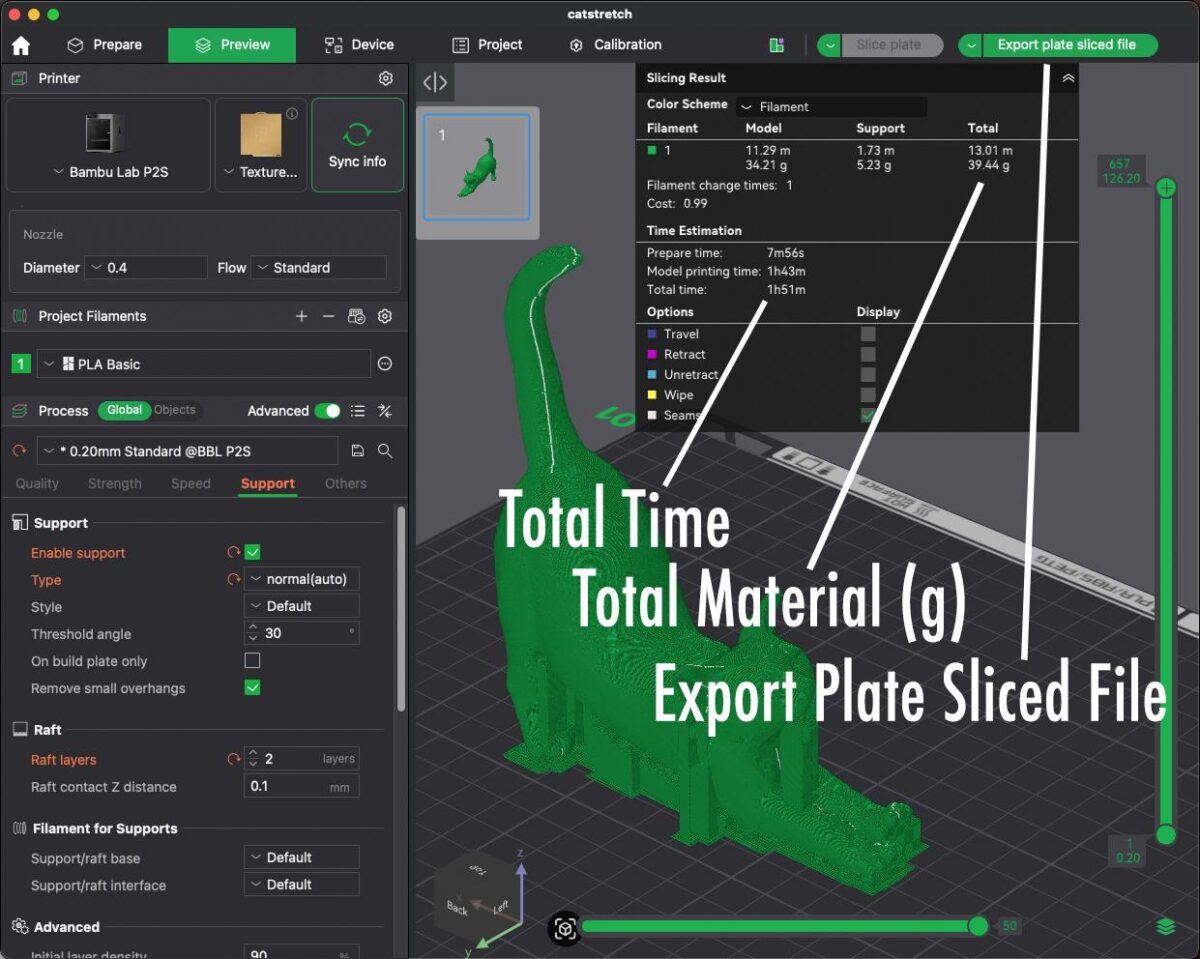Expand the PLA Basic filament dropdown
This screenshot has width=1200, height=959.
pos(204,364)
